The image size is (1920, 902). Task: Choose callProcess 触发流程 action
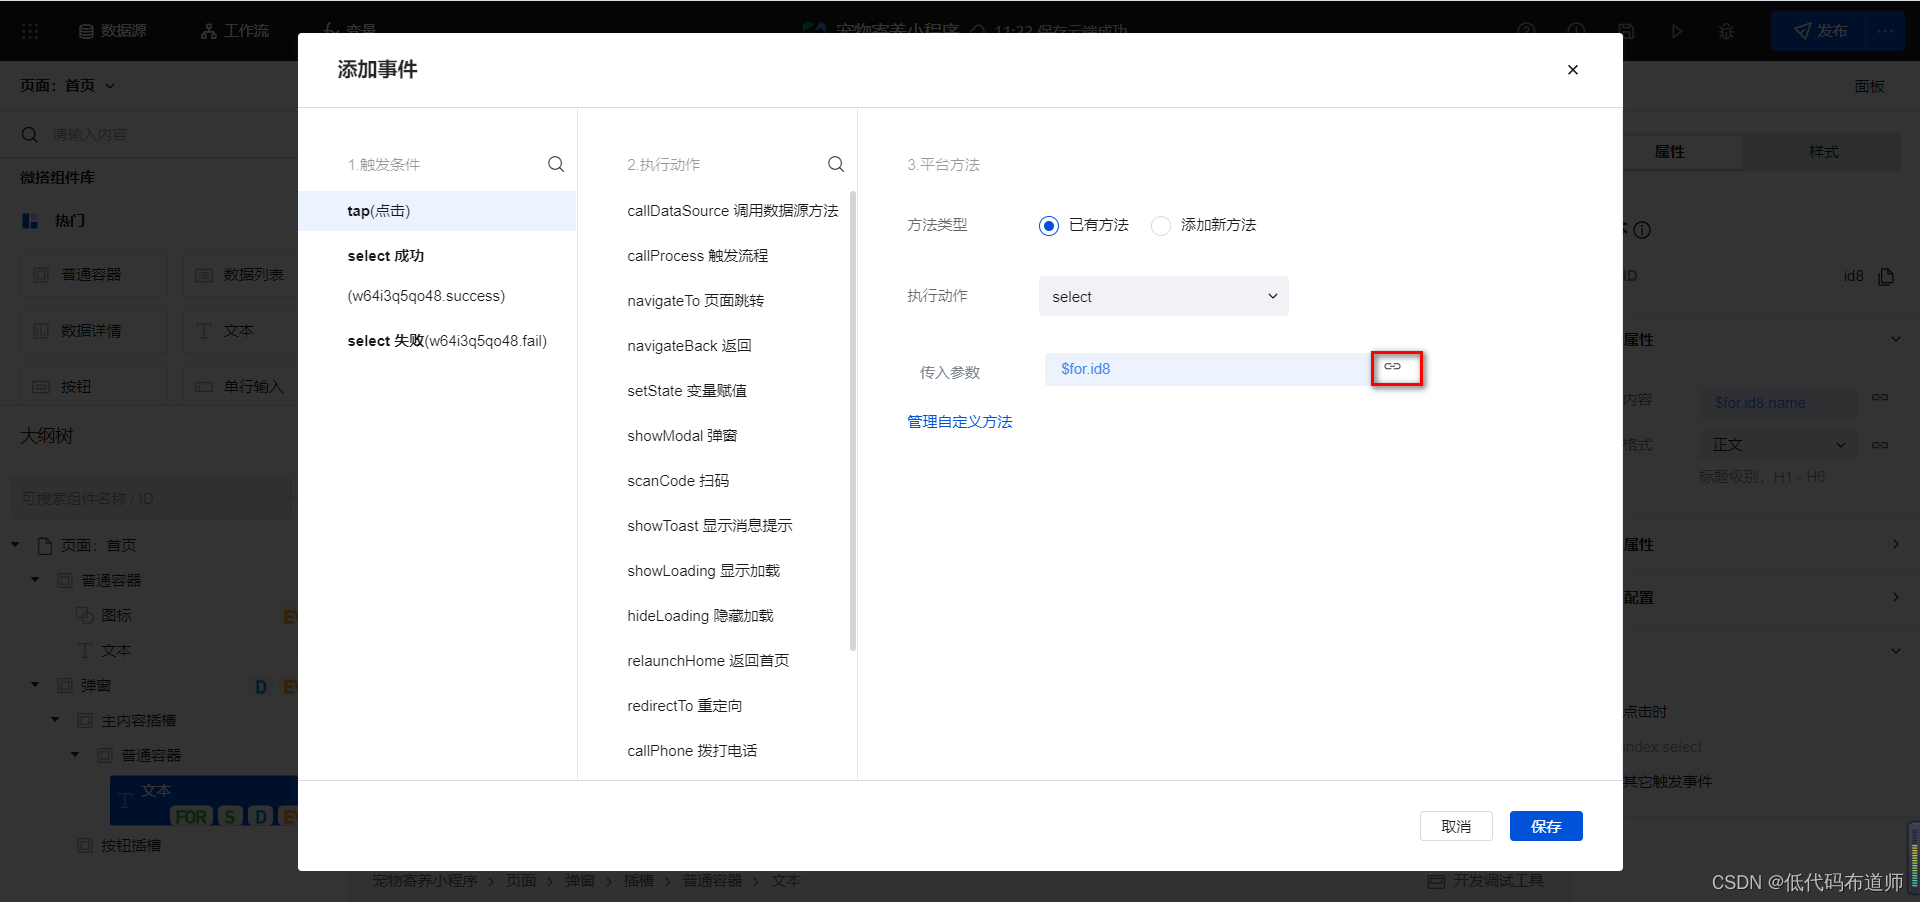coord(697,256)
